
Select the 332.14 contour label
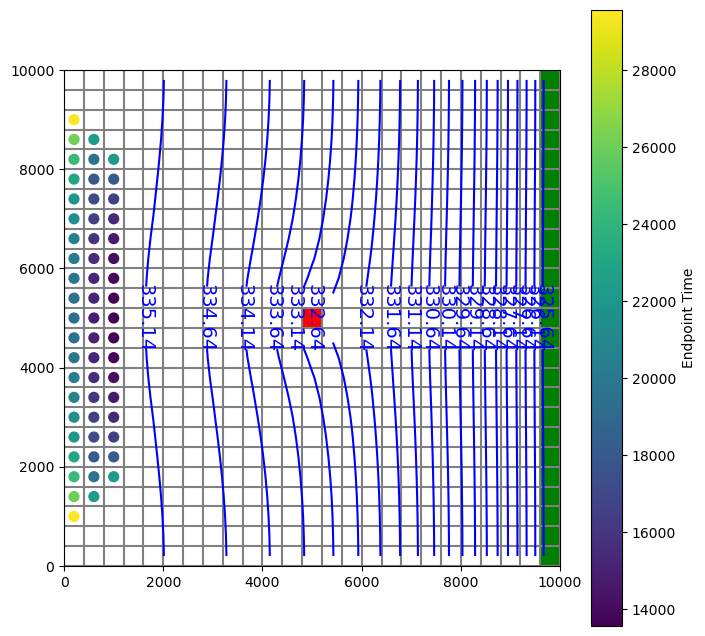click(366, 317)
